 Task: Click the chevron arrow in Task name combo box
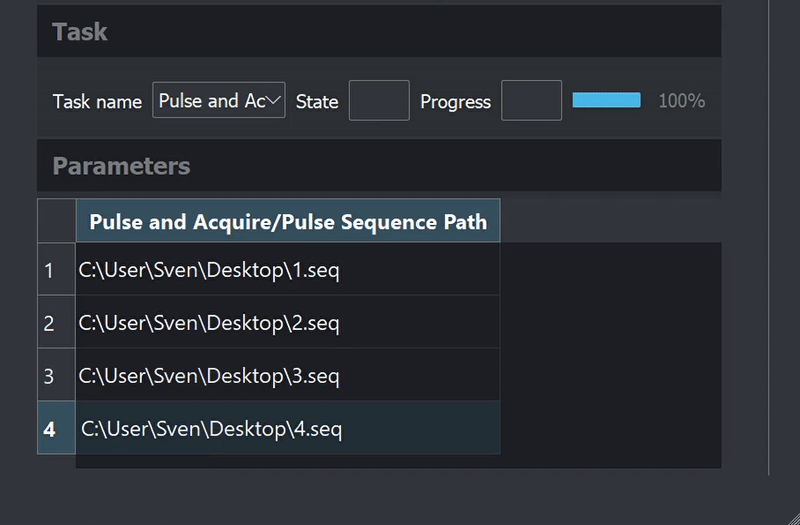point(275,101)
